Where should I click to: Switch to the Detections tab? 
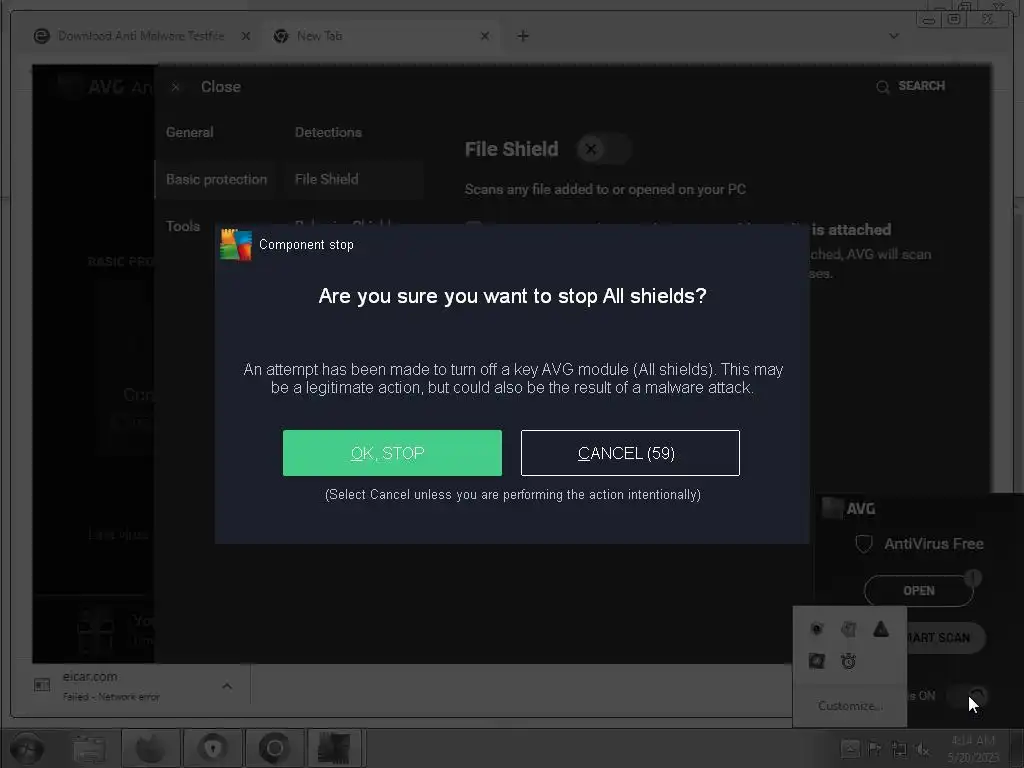click(x=328, y=132)
